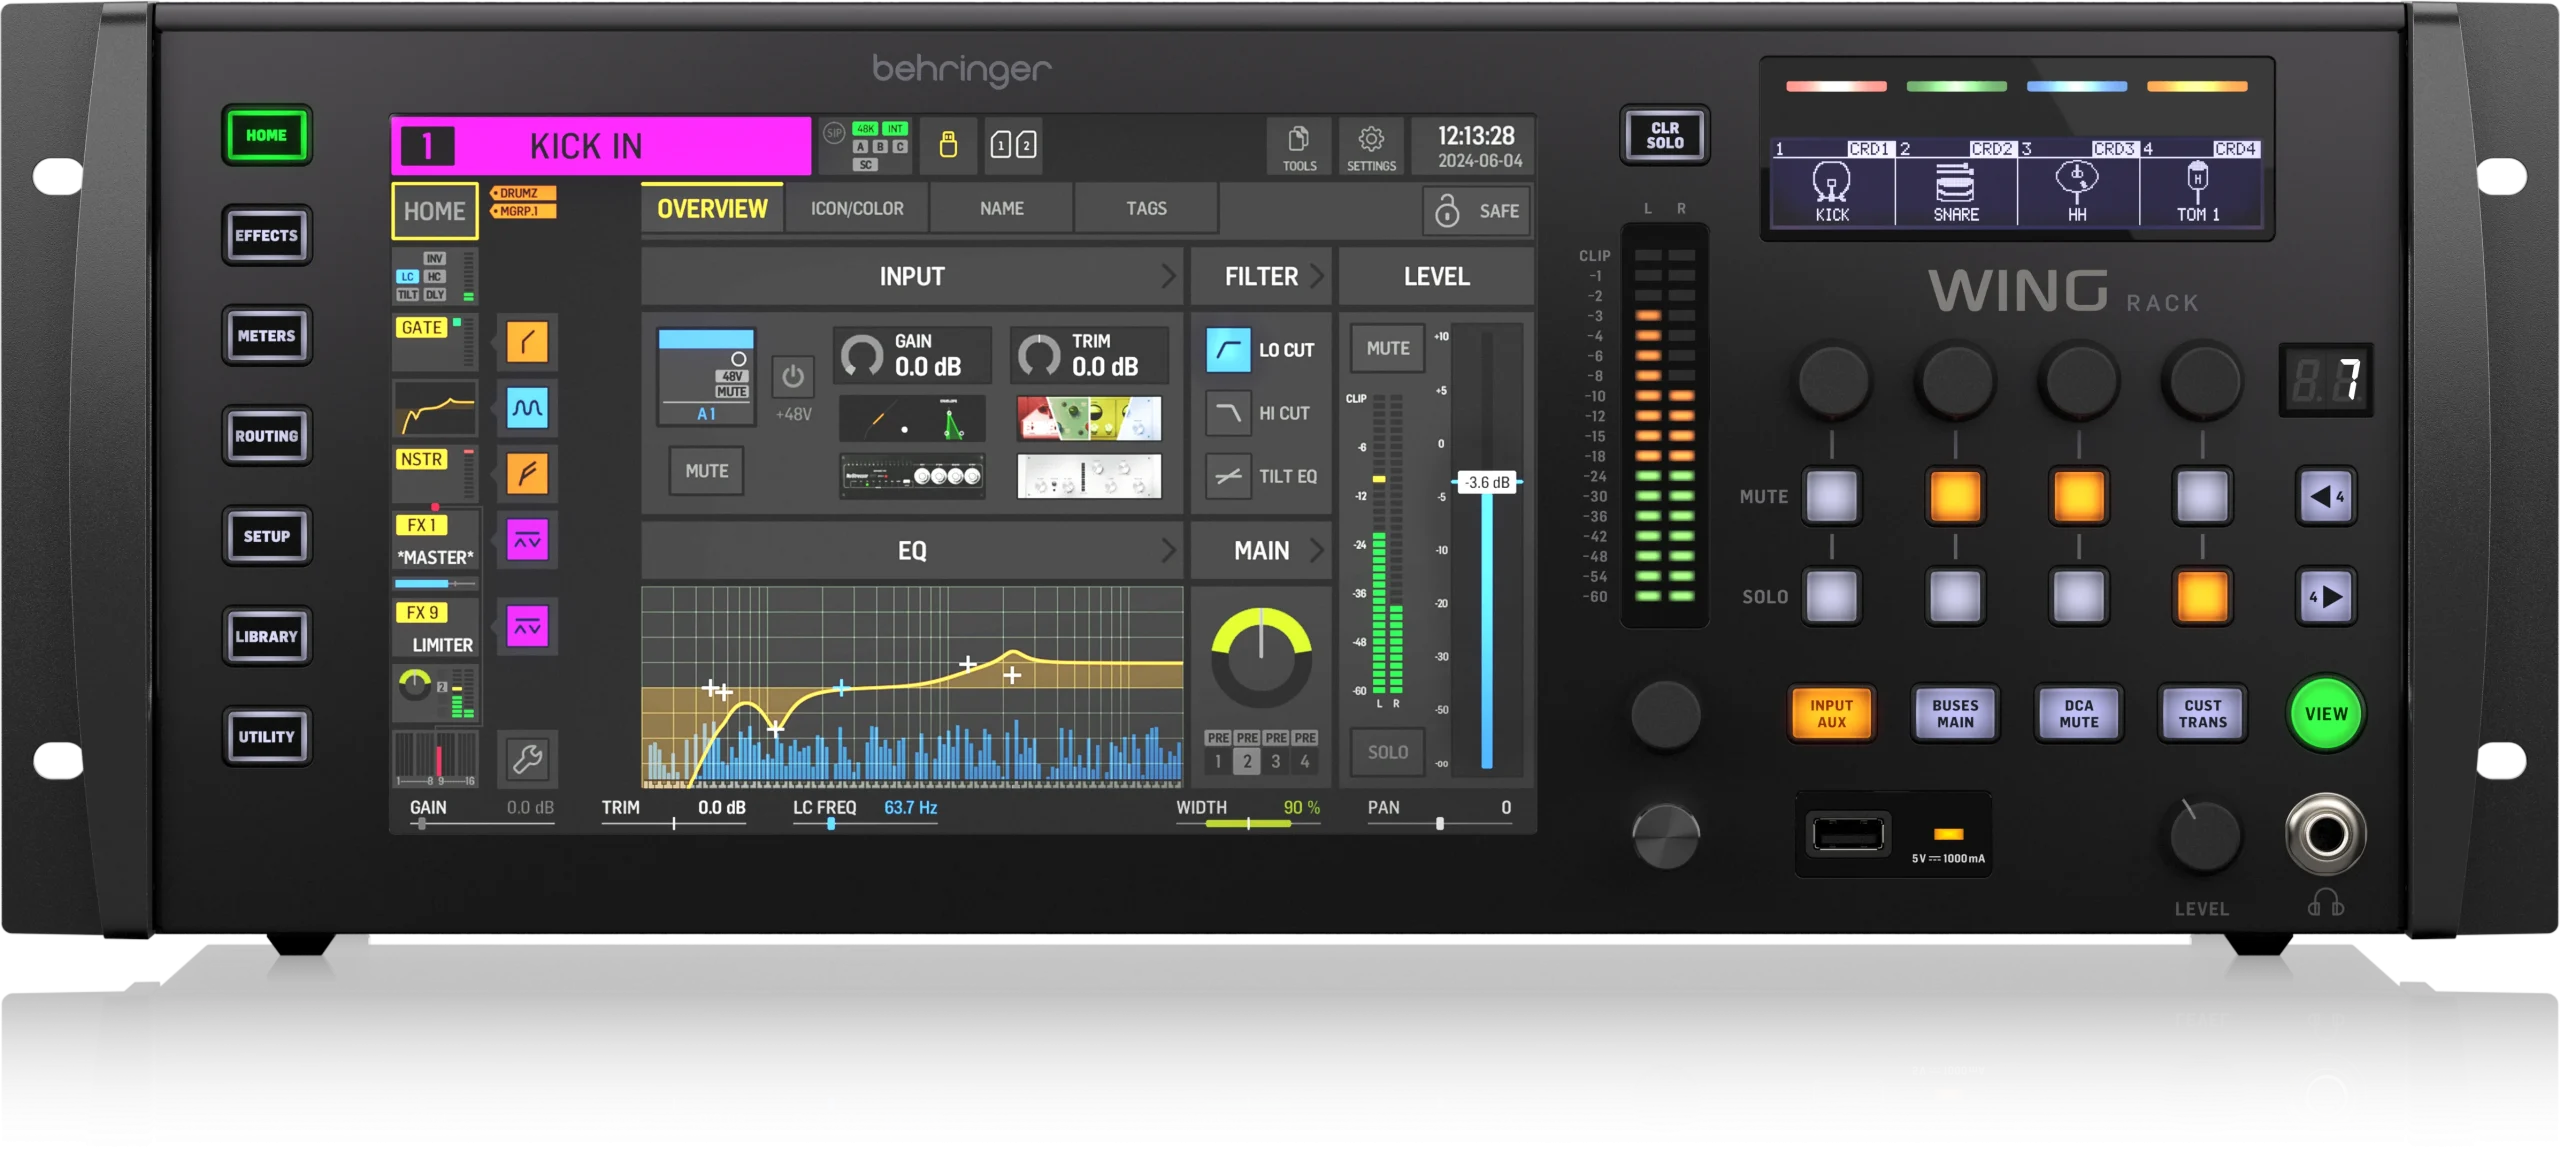Expand the MAIN section arrow

point(1316,550)
